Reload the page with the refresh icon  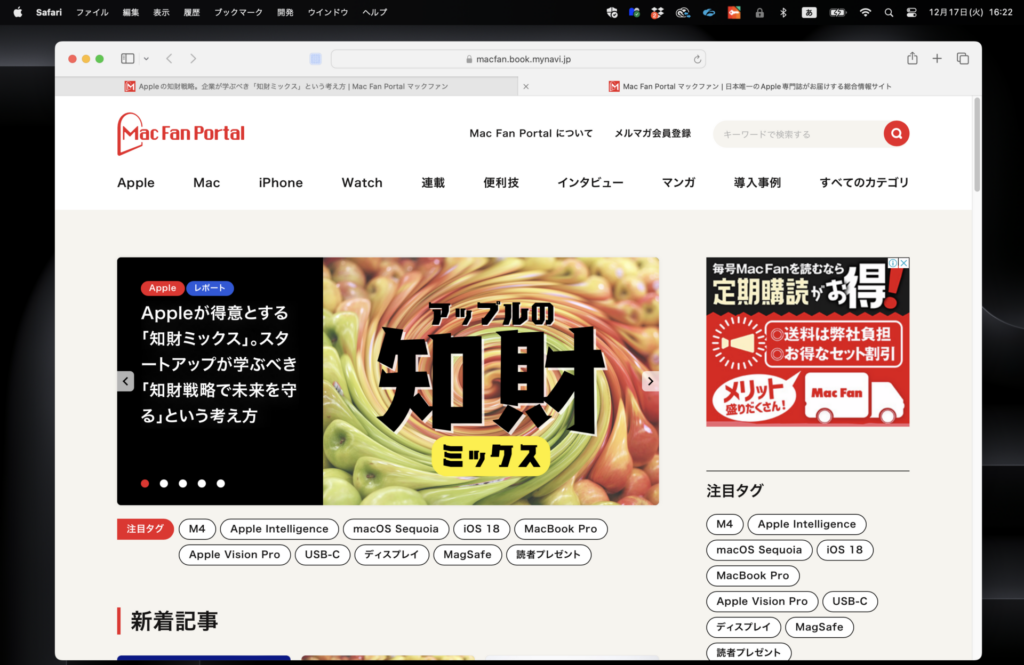(x=697, y=59)
